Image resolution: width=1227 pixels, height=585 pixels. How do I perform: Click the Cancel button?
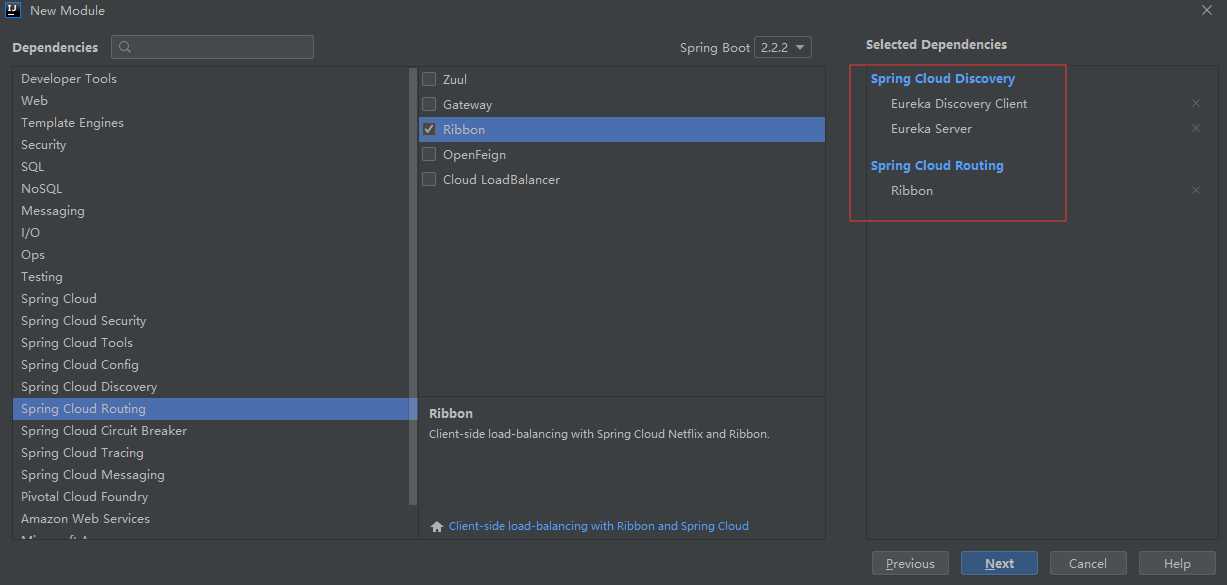pos(1087,563)
